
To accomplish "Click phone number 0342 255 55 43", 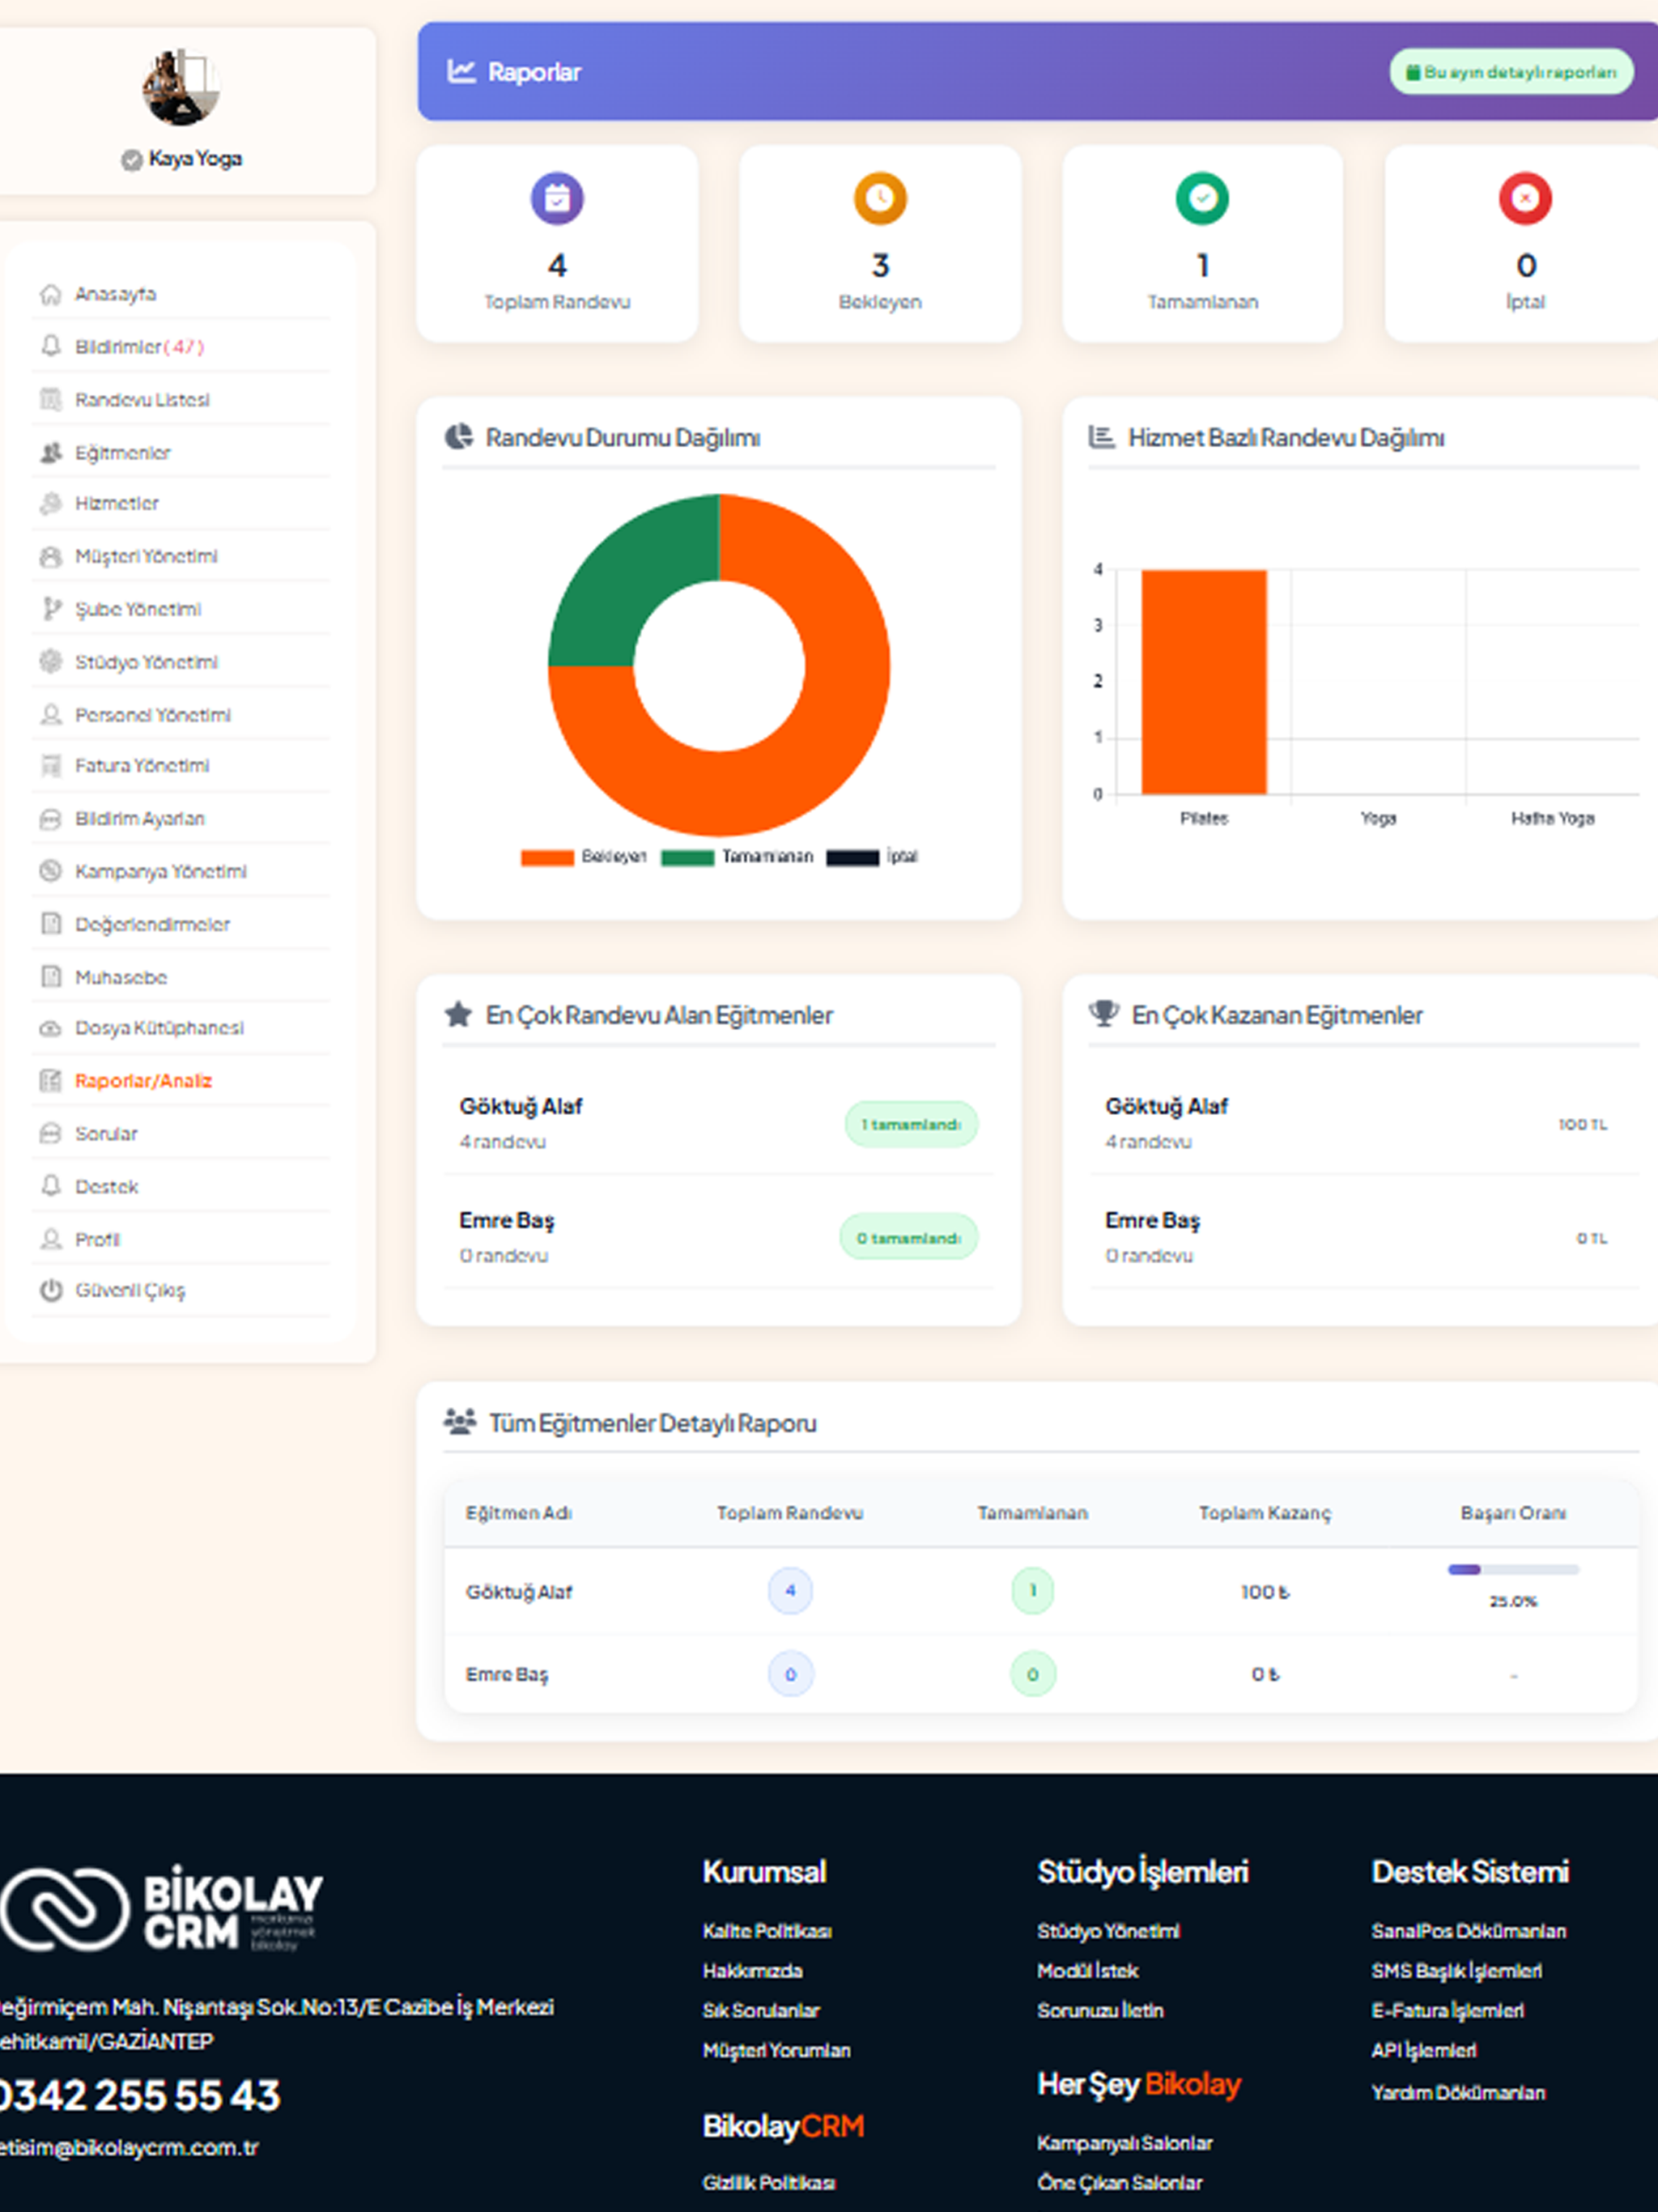I will tap(140, 2095).
